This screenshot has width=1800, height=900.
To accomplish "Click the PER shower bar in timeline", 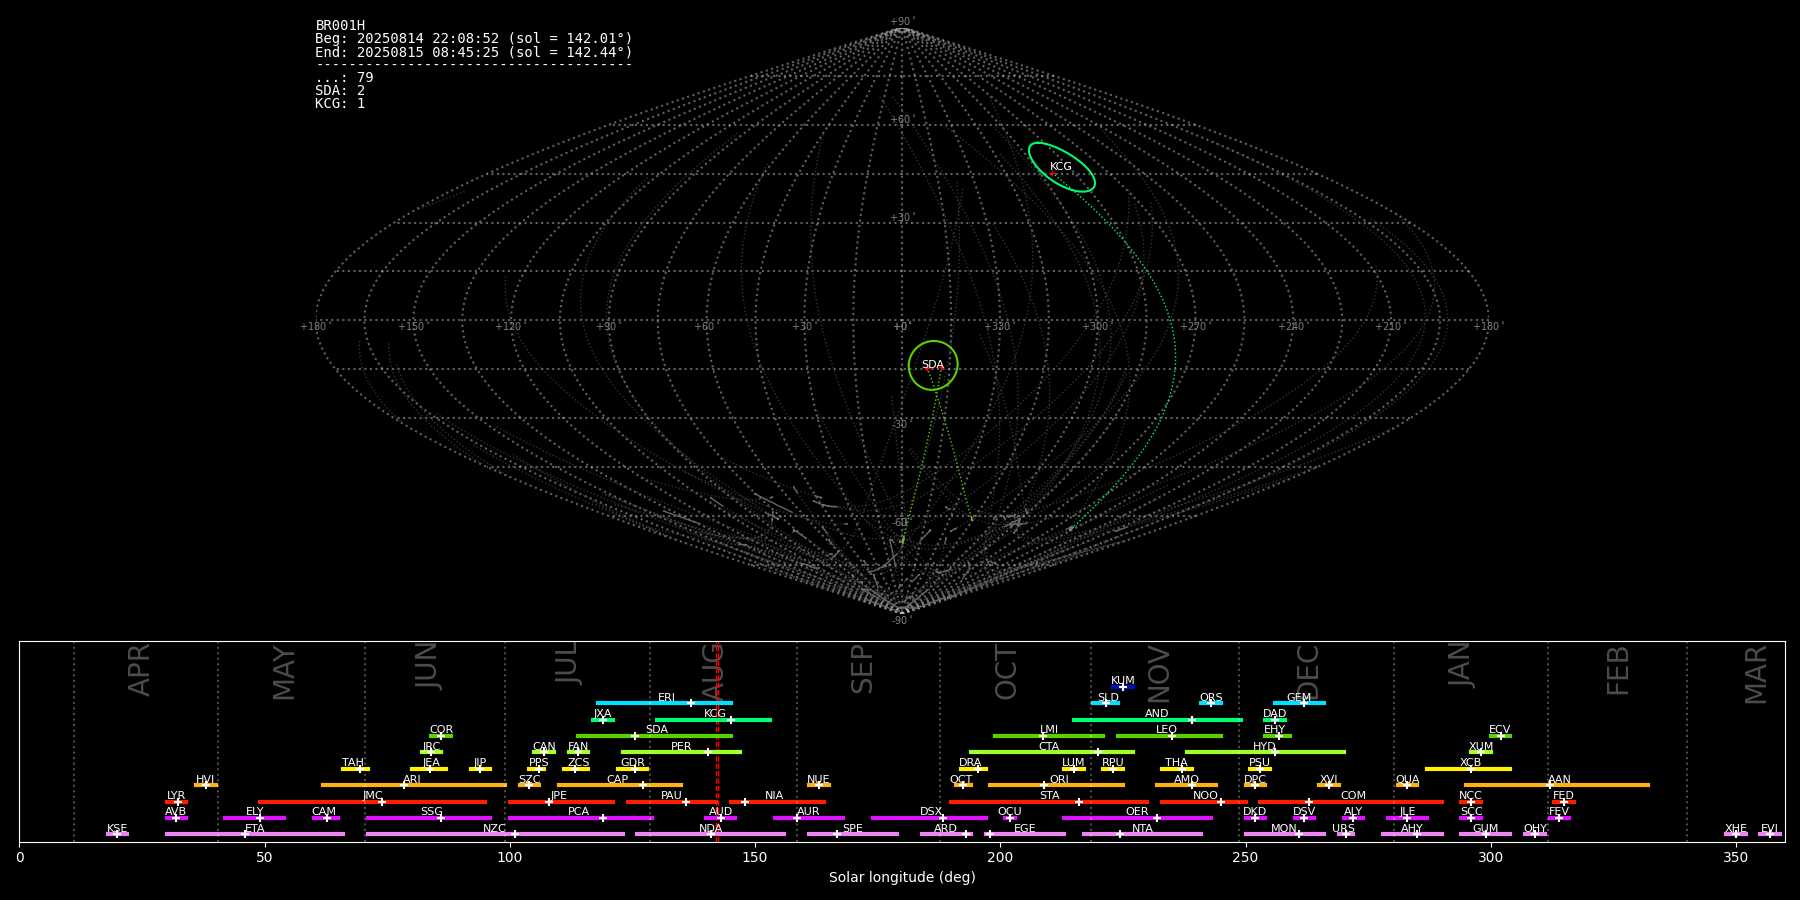I will (x=681, y=752).
